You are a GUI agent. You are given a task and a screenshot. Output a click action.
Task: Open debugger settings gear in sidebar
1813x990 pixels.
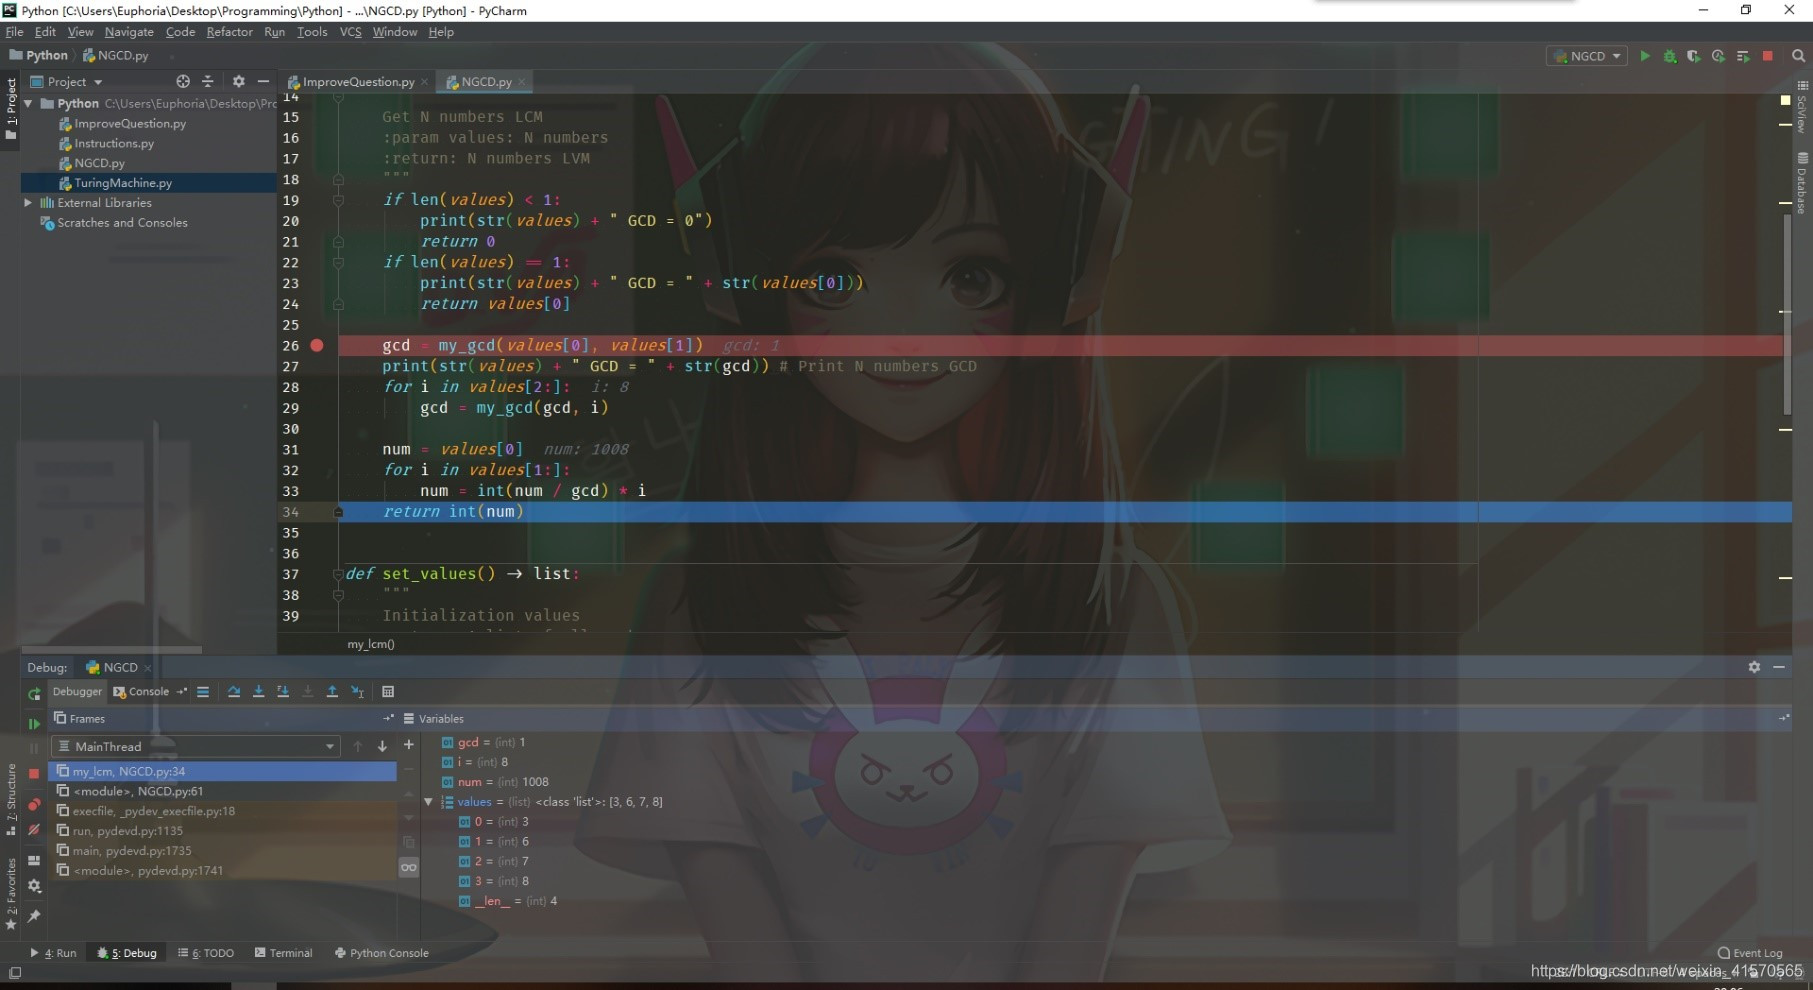point(34,886)
